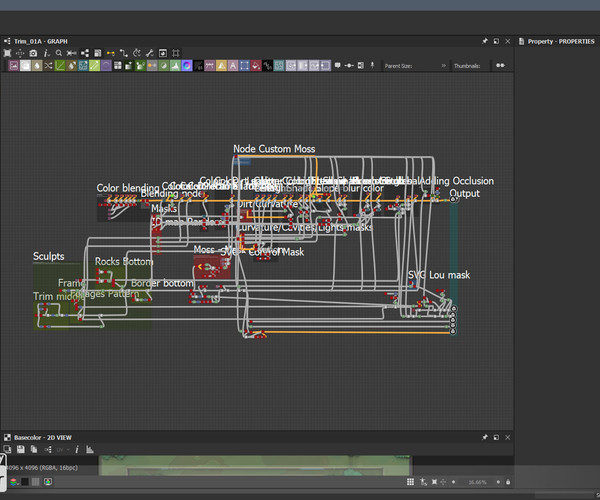Click the comment speech bubble icon
The width and height of the screenshot is (600, 500).
[338, 65]
